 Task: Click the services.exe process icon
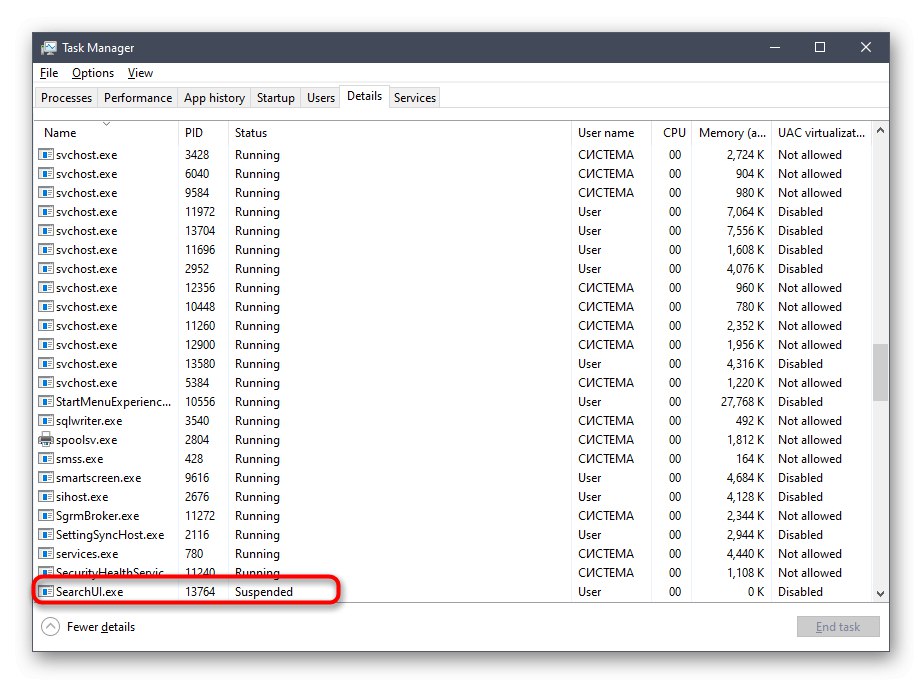(46, 553)
